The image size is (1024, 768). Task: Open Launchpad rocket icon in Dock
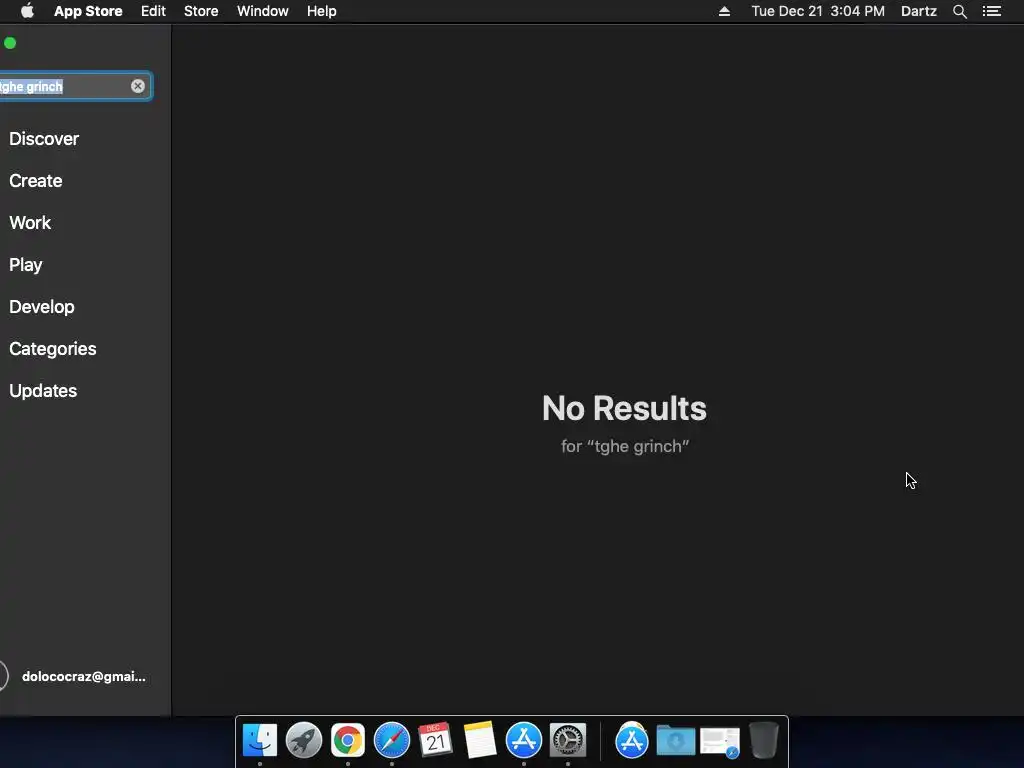click(x=304, y=741)
